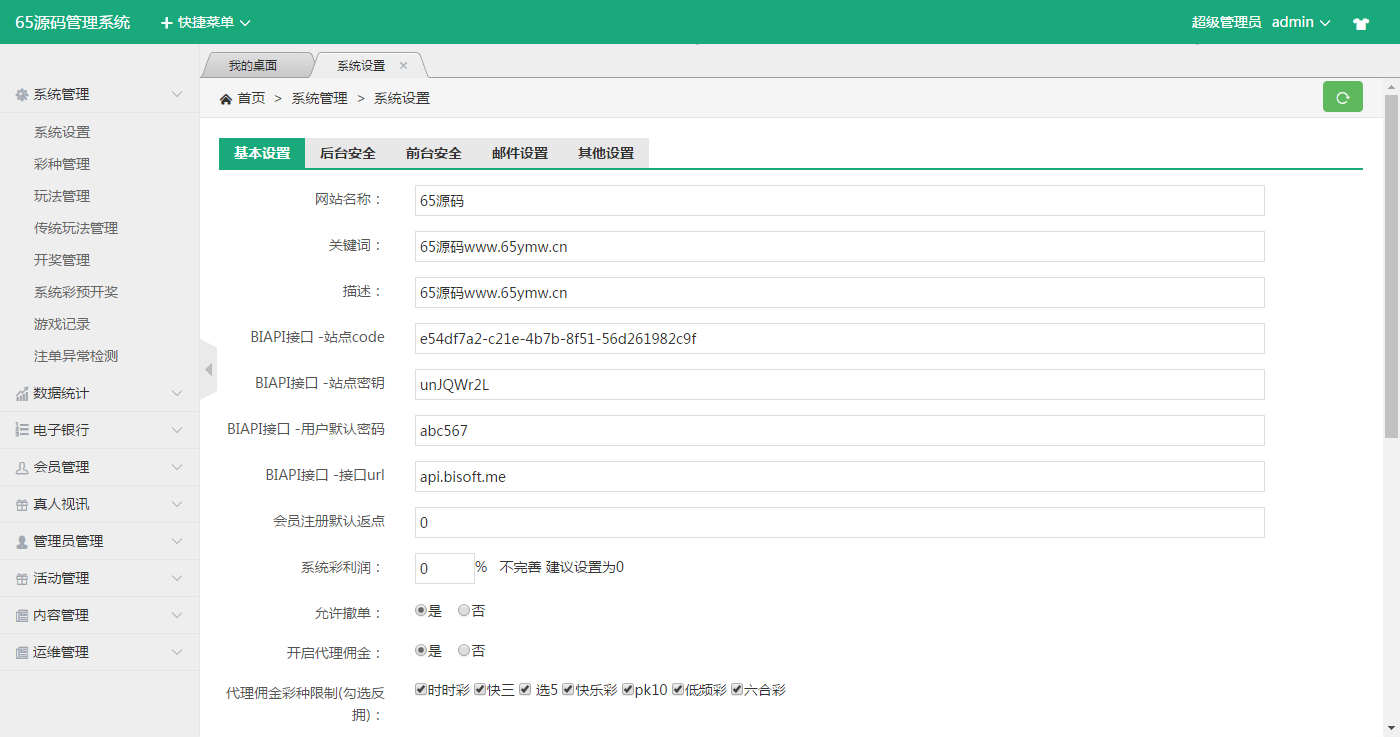Click the gift icon beside 活动管理
Viewport: 1400px width, 737px height.
point(22,579)
